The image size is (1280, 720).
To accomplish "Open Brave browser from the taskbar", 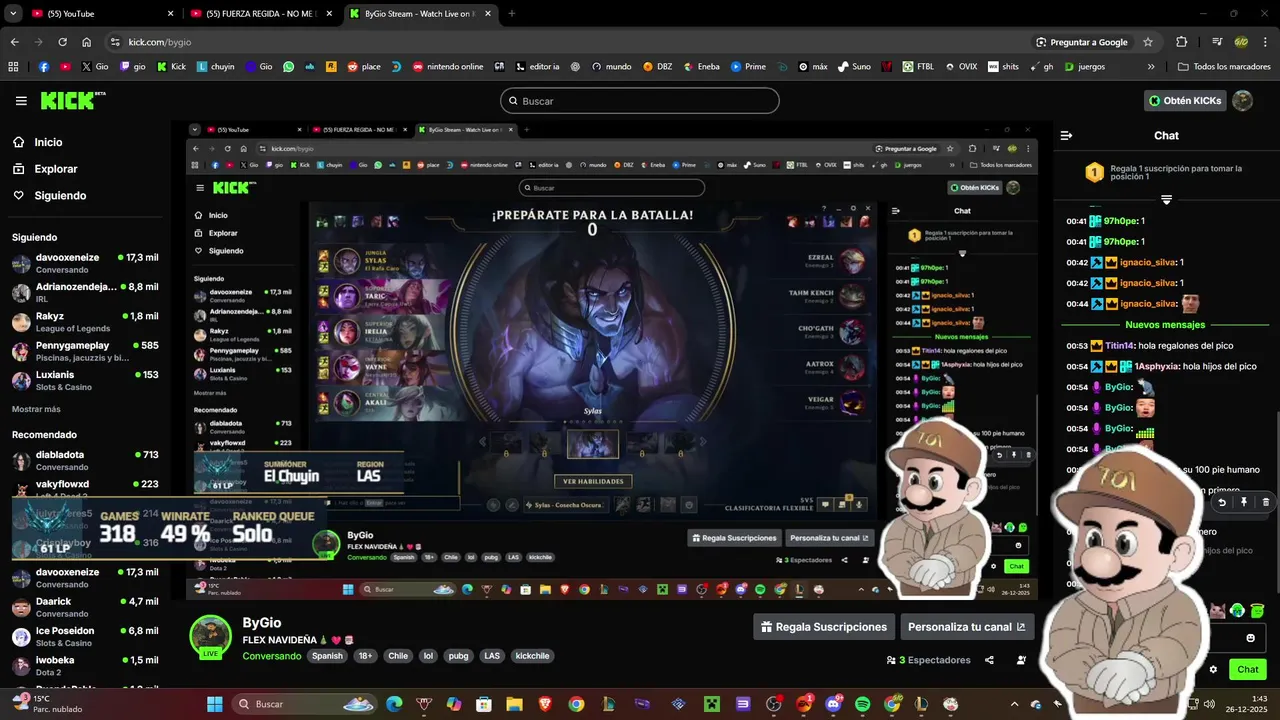I will pyautogui.click(x=545, y=704).
